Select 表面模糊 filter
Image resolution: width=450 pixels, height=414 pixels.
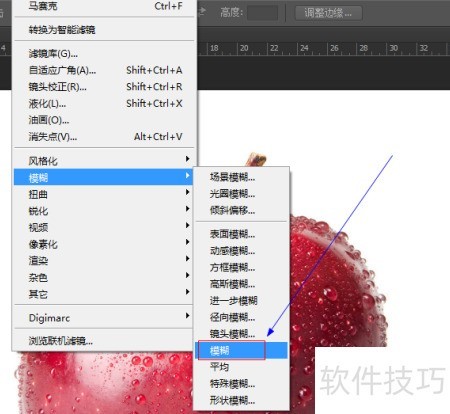pyautogui.click(x=241, y=234)
